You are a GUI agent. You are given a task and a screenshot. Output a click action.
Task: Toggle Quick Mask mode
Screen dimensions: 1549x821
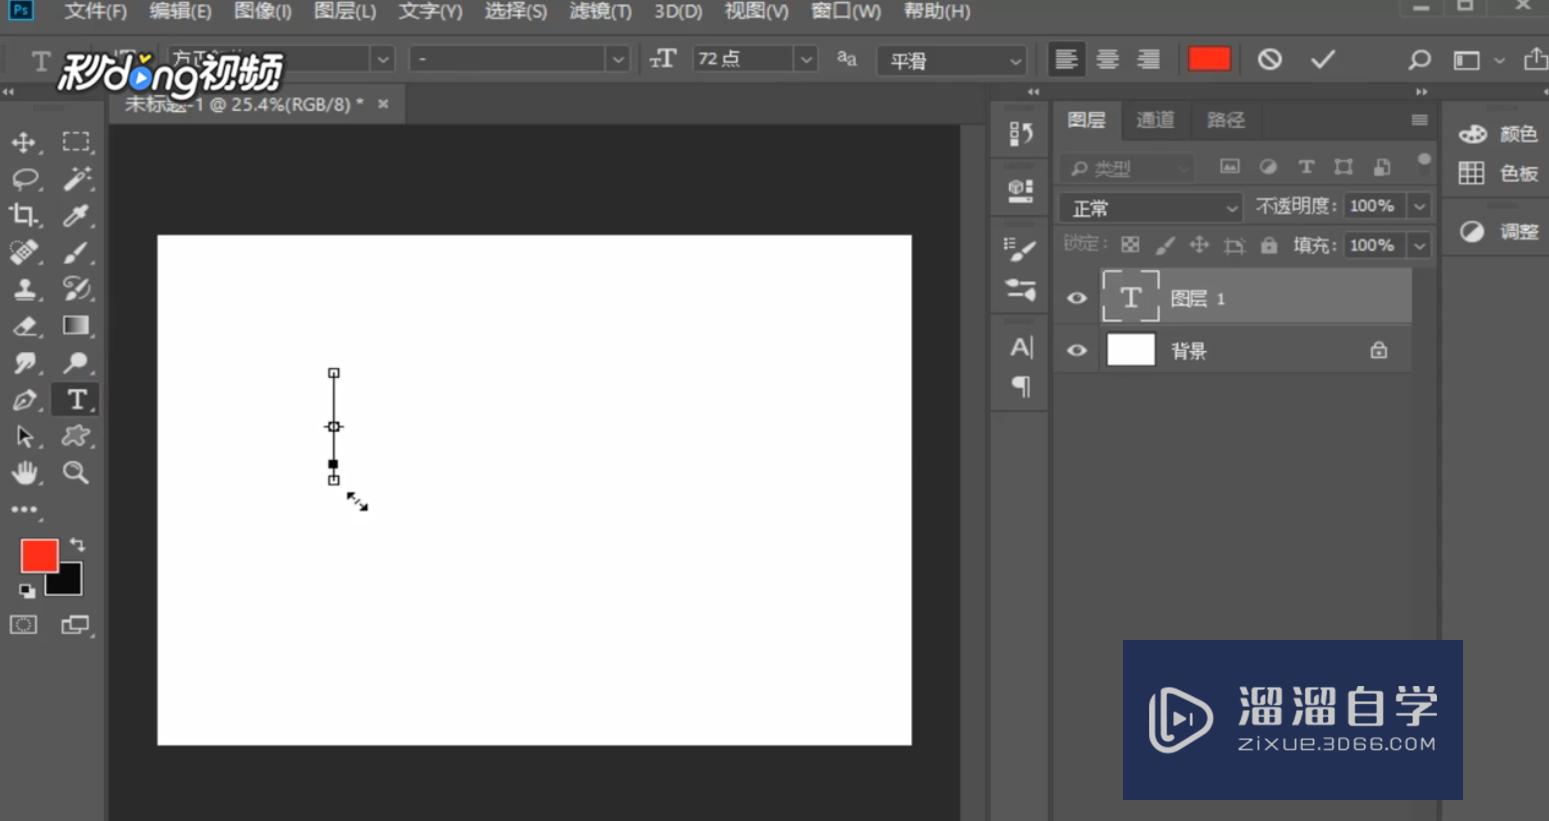24,625
